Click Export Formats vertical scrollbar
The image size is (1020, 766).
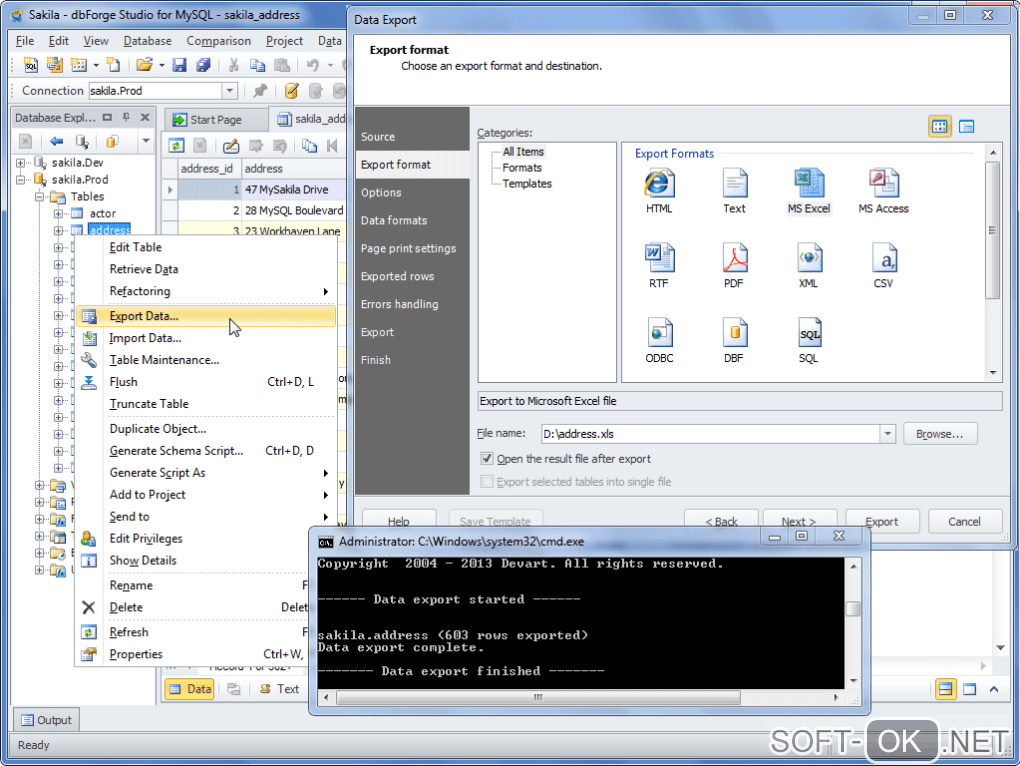[992, 231]
